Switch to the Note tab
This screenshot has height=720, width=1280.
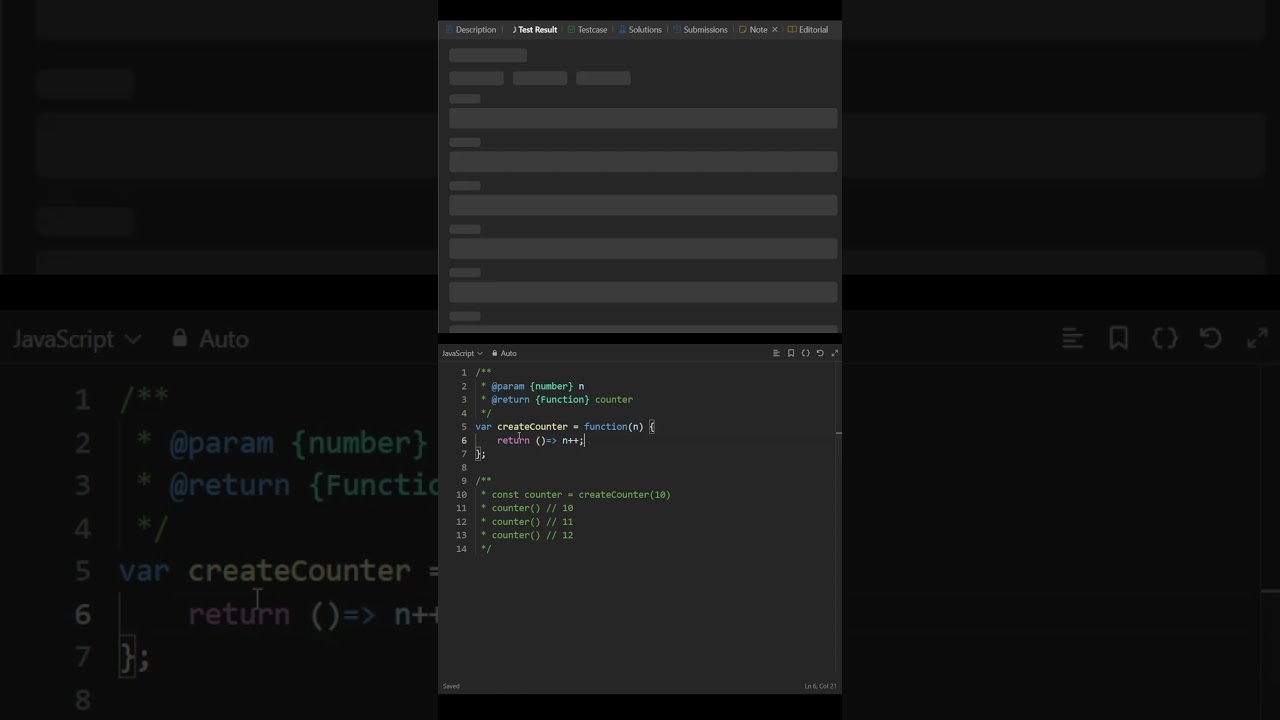(753, 30)
